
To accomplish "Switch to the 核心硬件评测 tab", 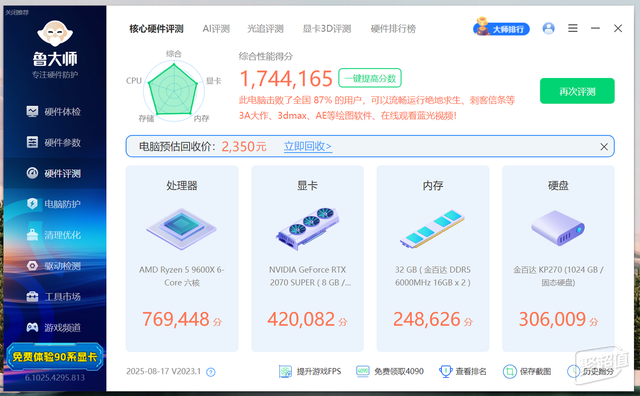I will coord(156,29).
